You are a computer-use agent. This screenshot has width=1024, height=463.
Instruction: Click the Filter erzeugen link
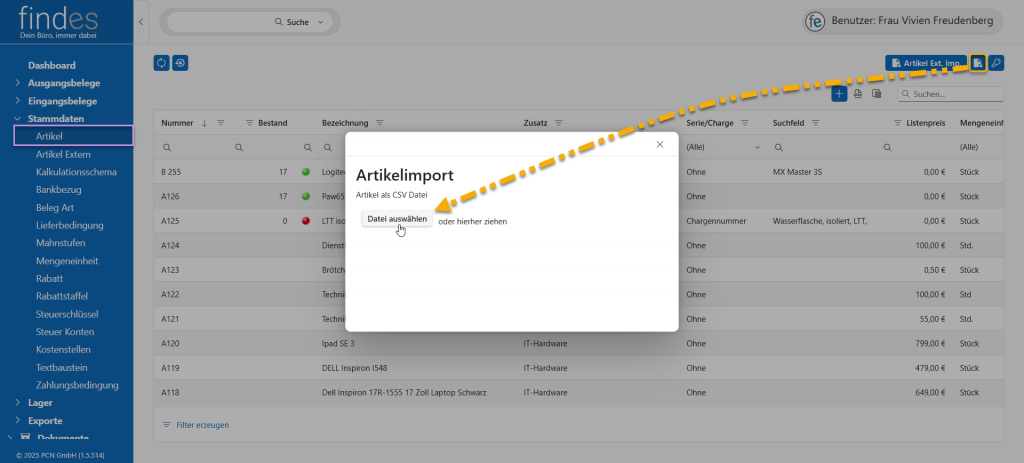(x=202, y=425)
